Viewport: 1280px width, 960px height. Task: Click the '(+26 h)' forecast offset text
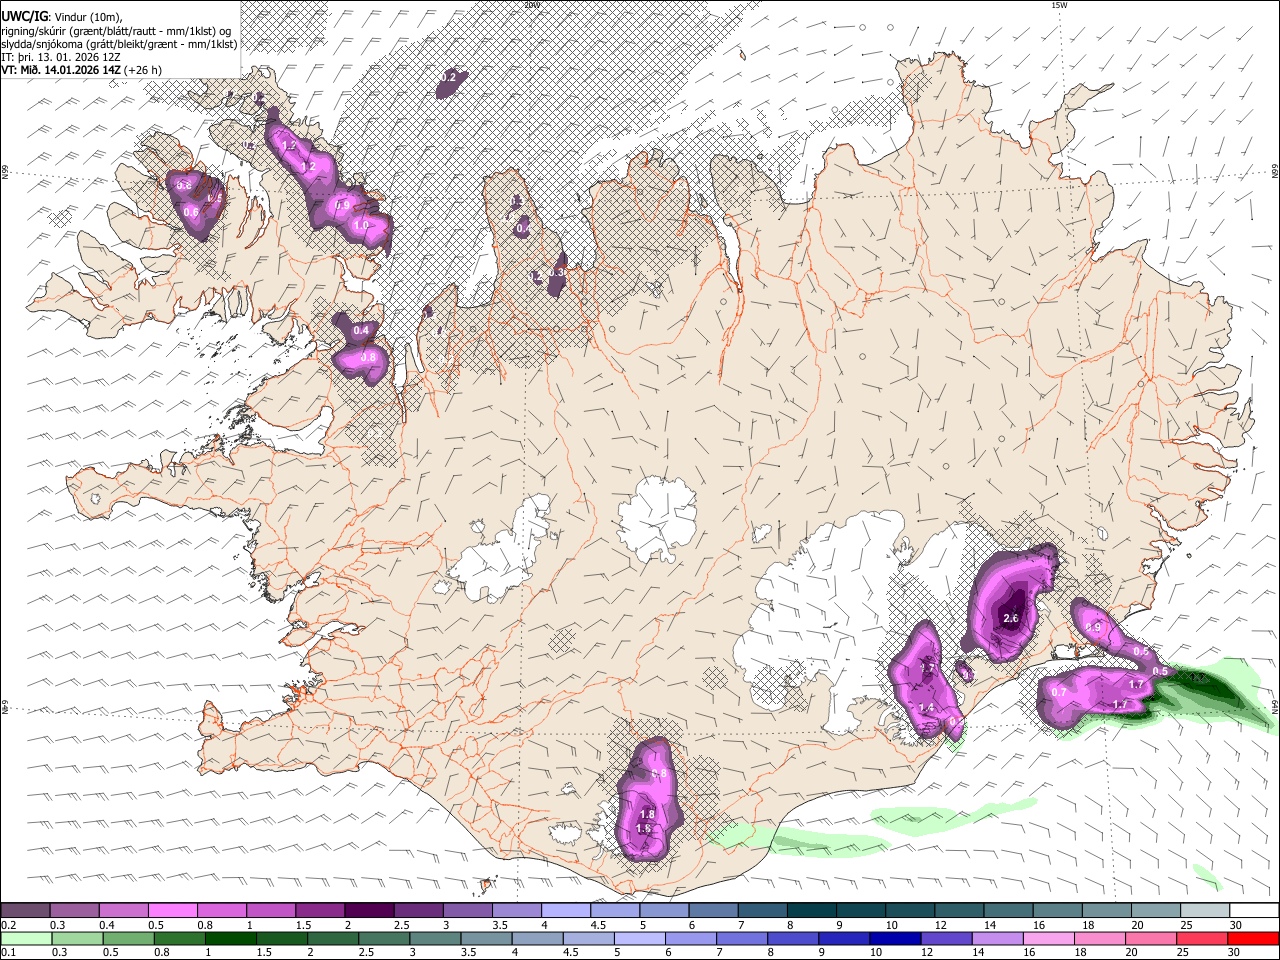click(x=144, y=70)
